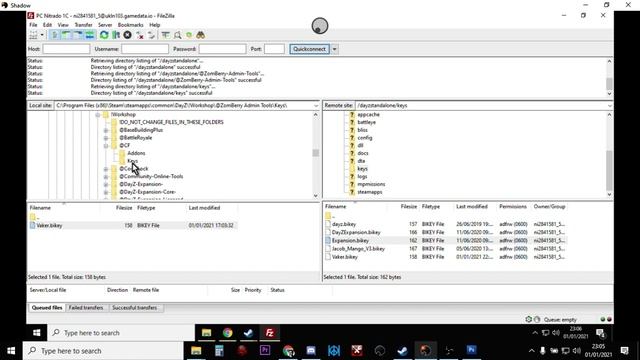The image size is (640, 360).
Task: Toggle the remote directory tree display
Action: (x=77, y=35)
